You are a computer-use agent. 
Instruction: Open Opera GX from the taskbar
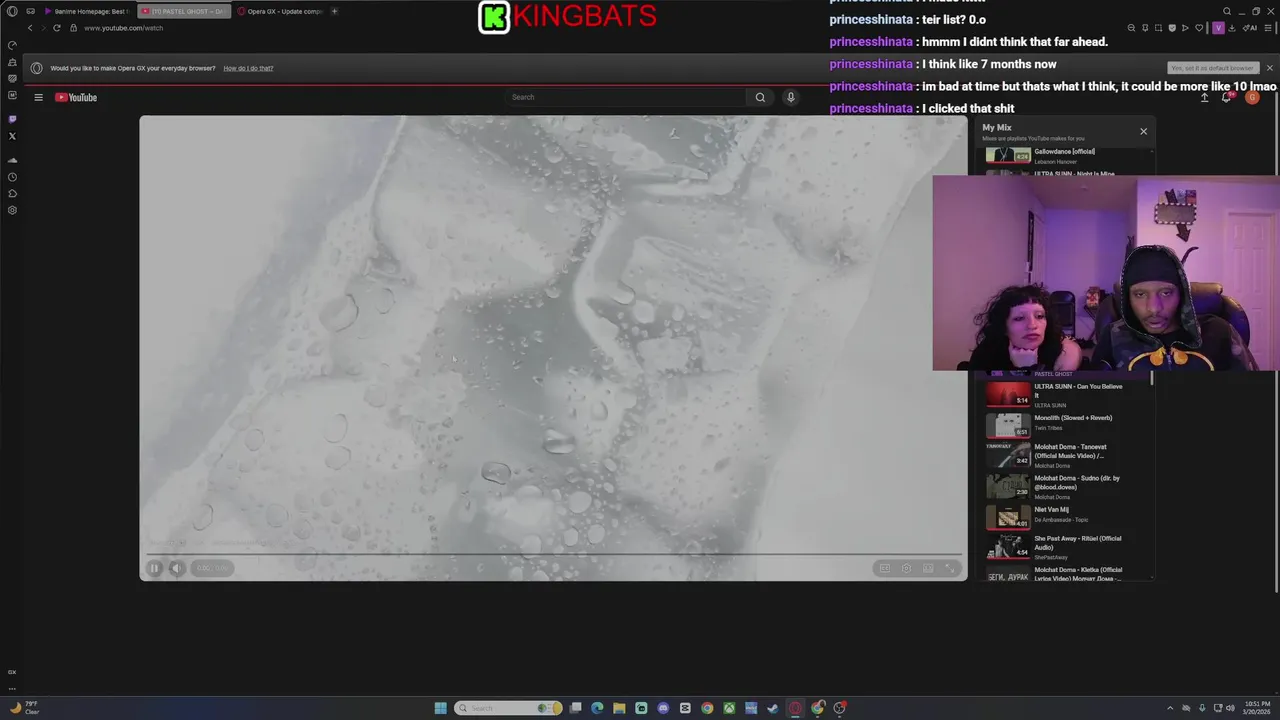[x=795, y=708]
